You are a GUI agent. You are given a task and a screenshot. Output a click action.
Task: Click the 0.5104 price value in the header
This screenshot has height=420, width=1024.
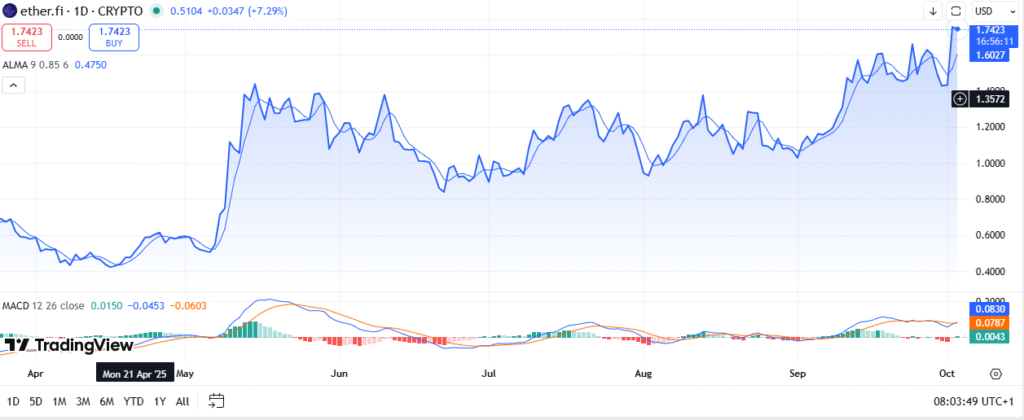pos(184,11)
